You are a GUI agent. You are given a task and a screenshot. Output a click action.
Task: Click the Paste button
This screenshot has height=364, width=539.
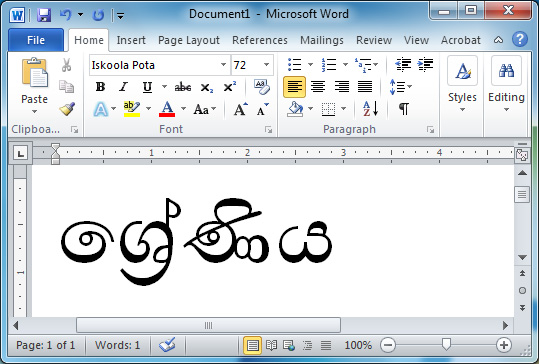[x=34, y=85]
